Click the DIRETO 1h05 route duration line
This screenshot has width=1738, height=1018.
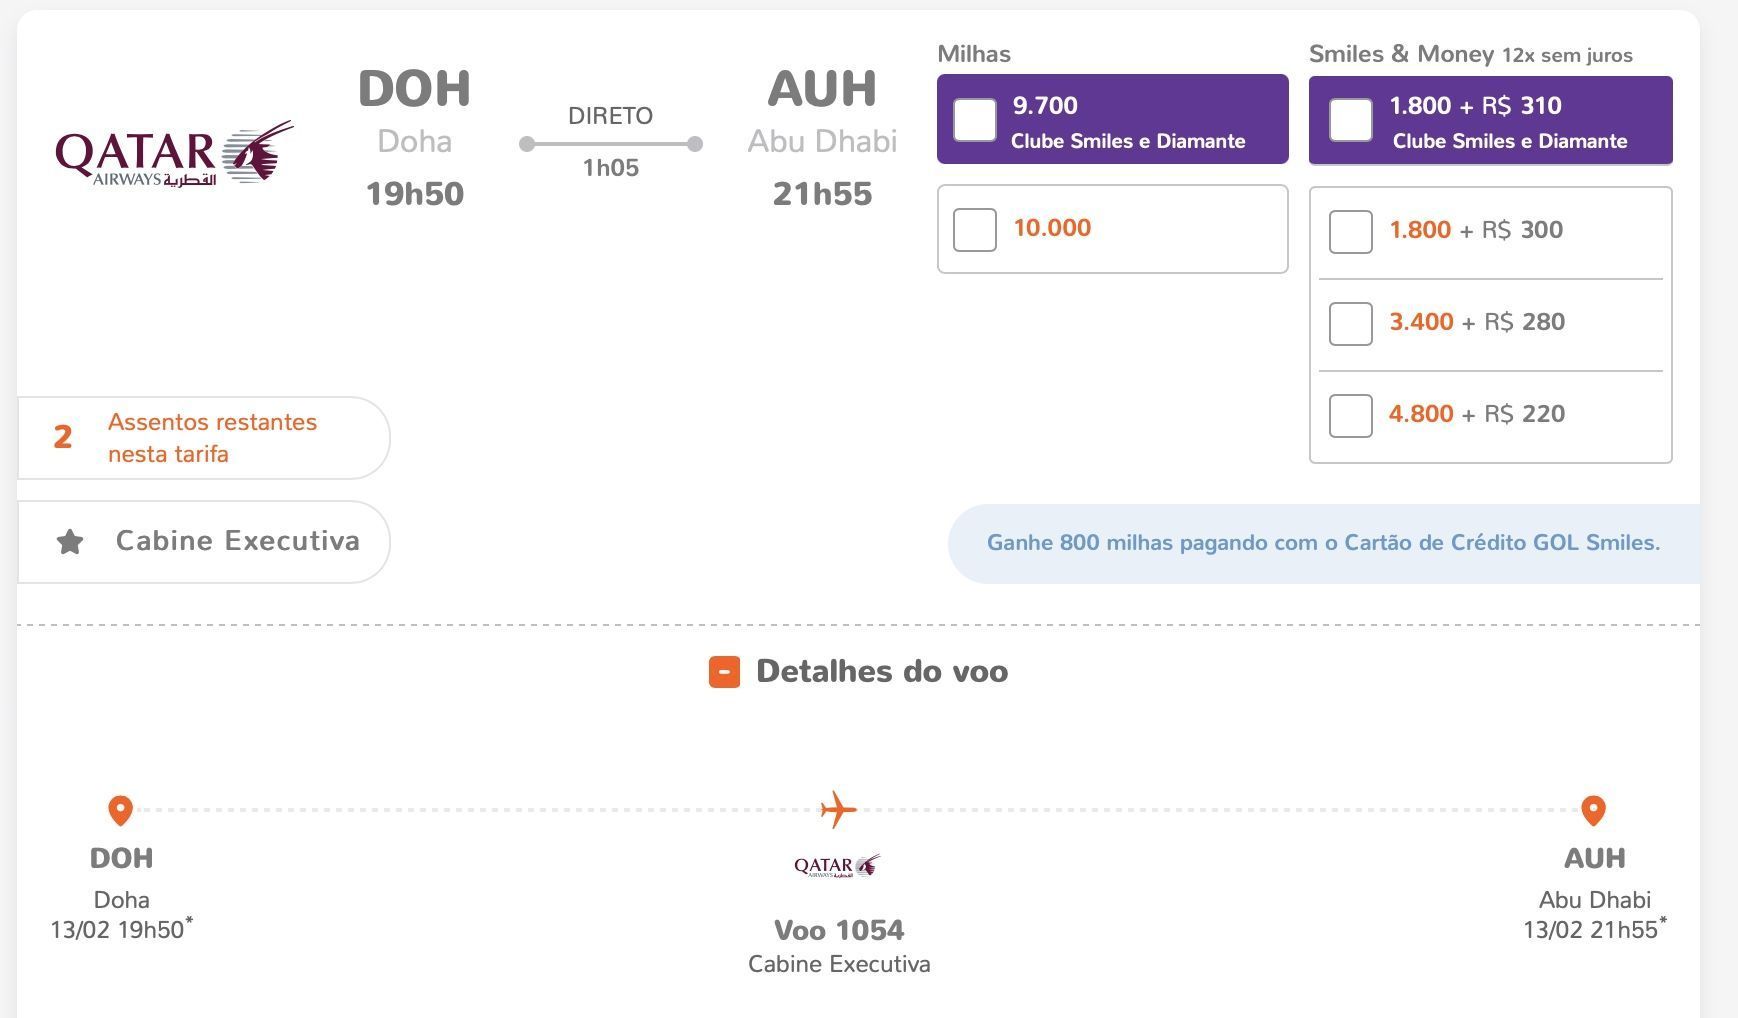(x=610, y=143)
